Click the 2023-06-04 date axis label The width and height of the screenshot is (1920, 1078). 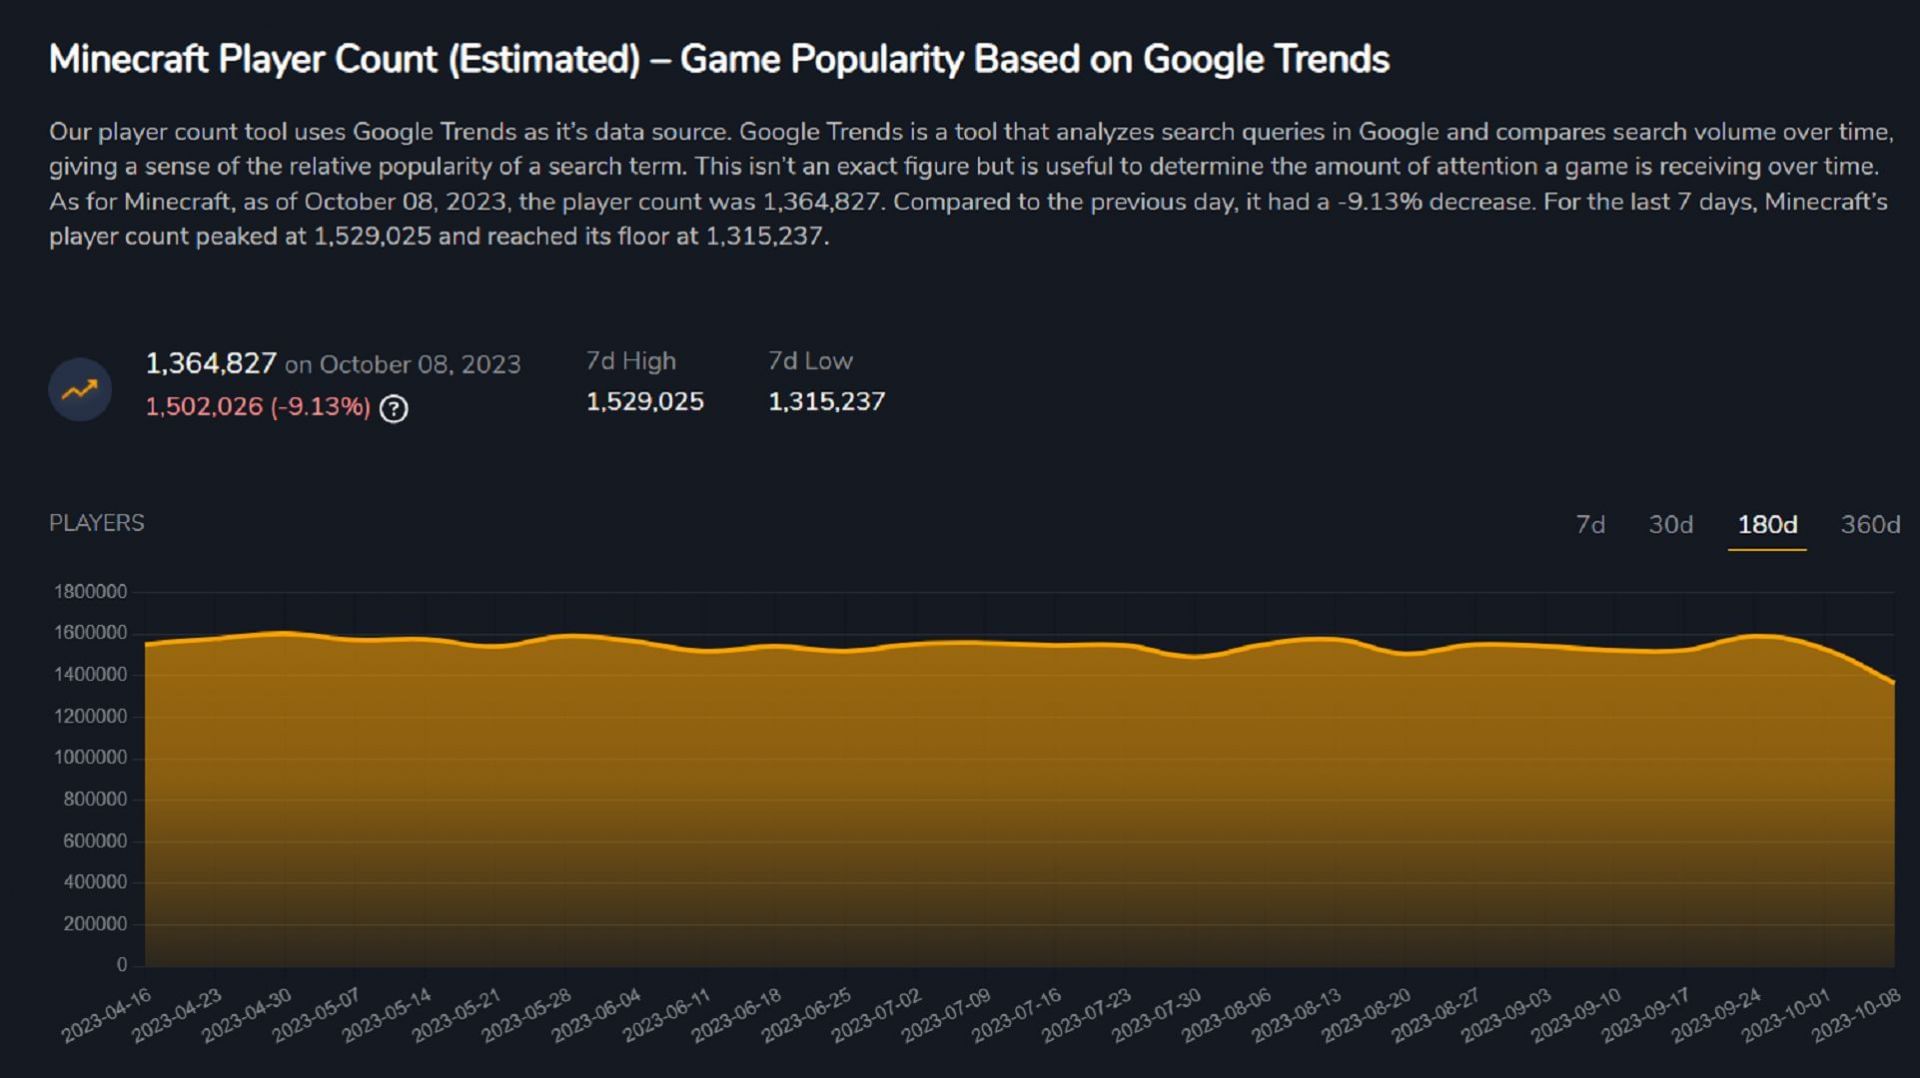coord(597,1014)
